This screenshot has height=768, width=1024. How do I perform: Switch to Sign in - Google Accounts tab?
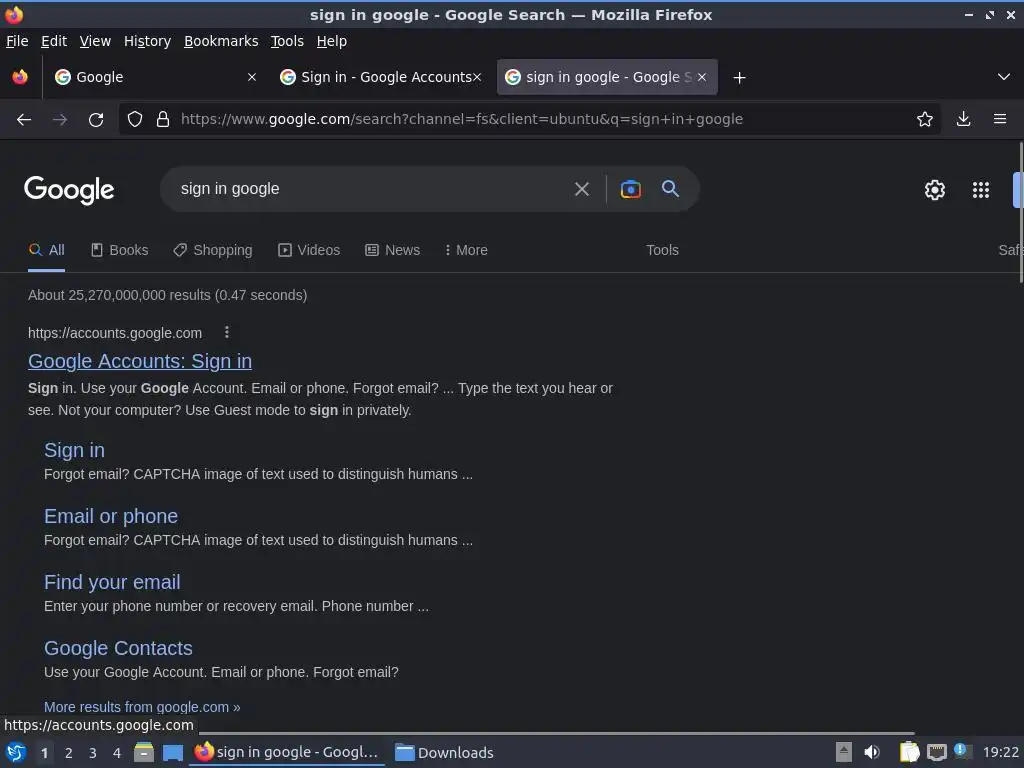click(x=380, y=77)
